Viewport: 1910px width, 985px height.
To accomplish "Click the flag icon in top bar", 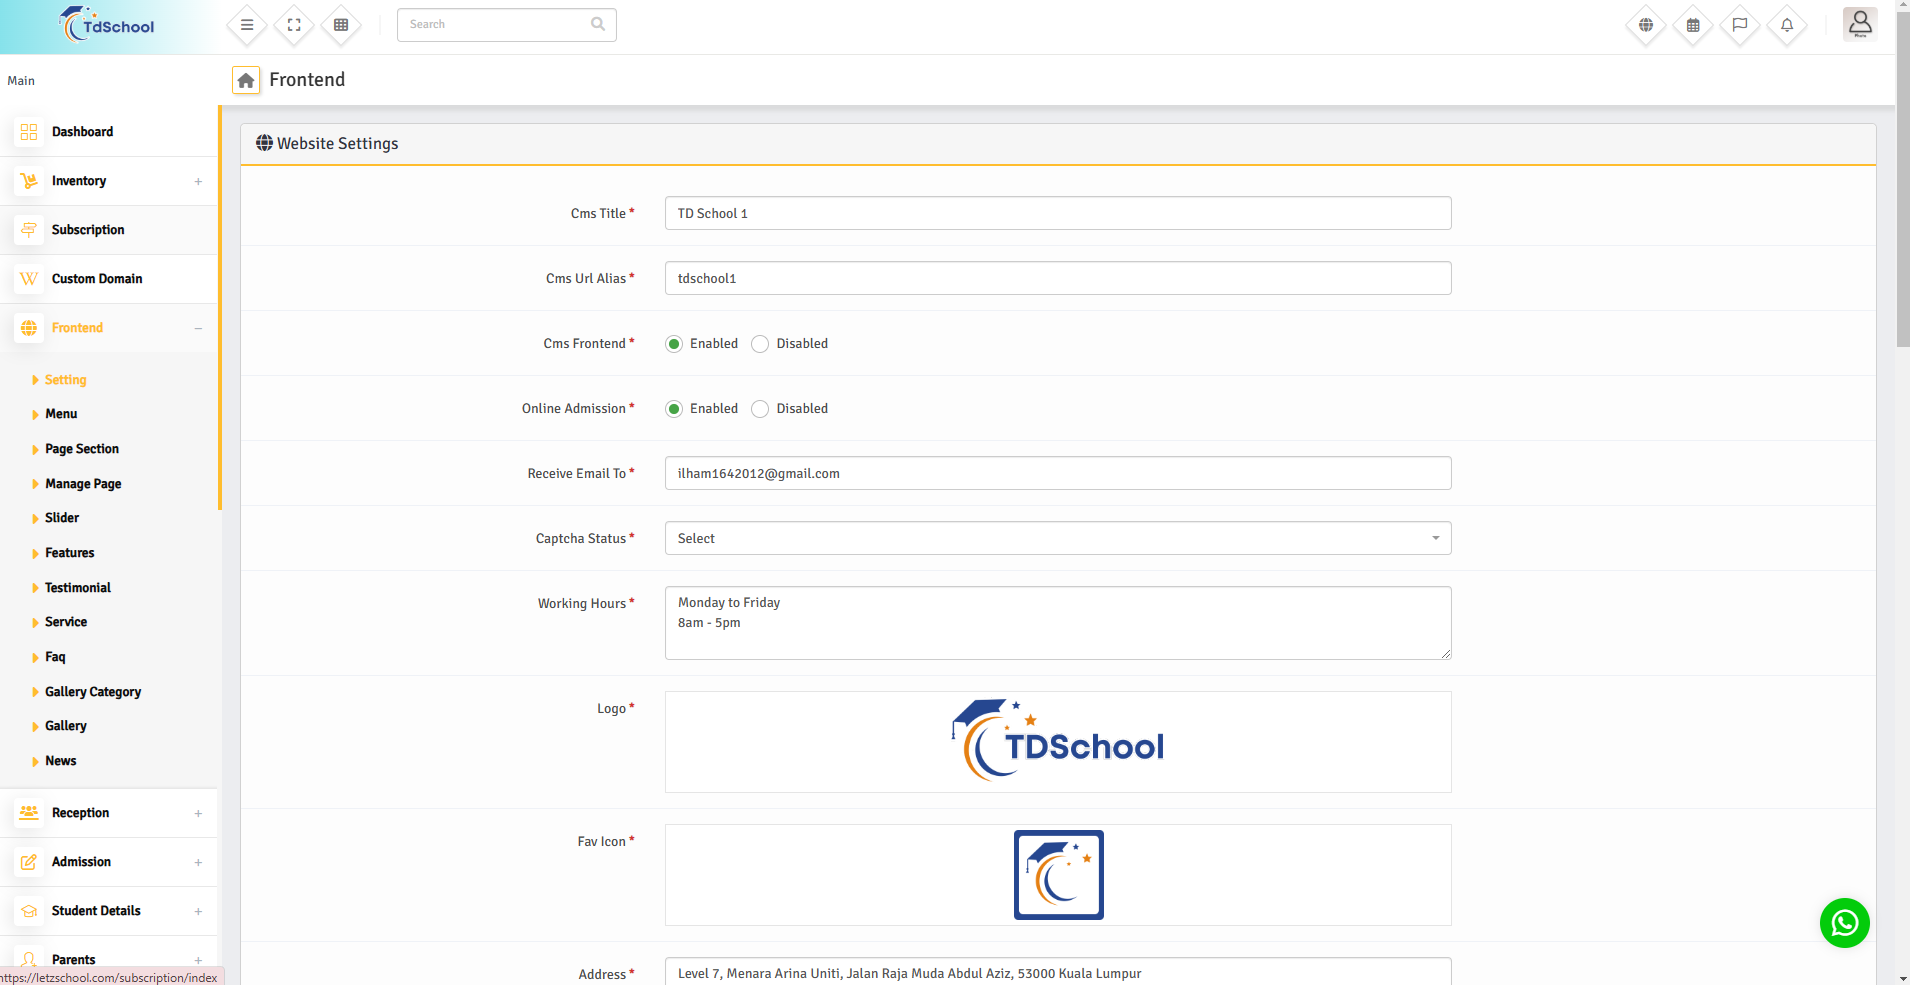I will tap(1740, 25).
